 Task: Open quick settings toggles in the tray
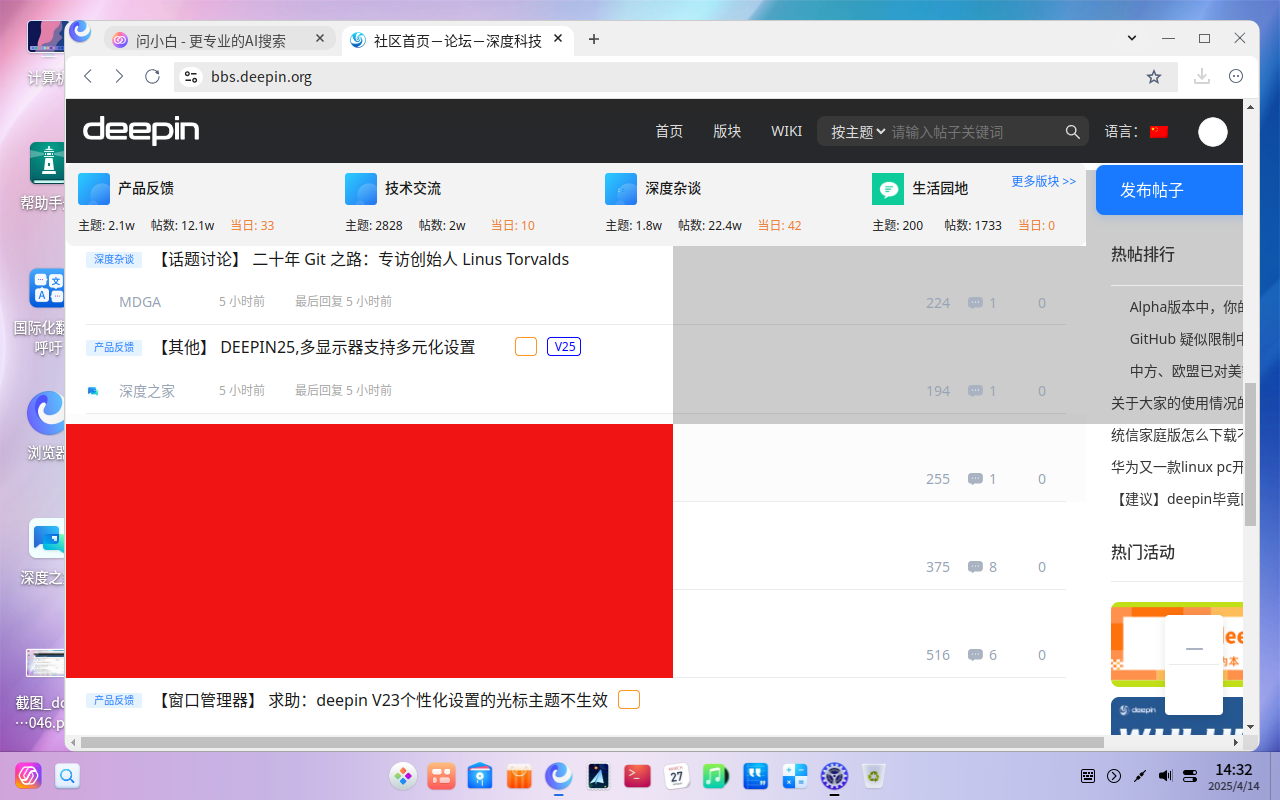1190,776
